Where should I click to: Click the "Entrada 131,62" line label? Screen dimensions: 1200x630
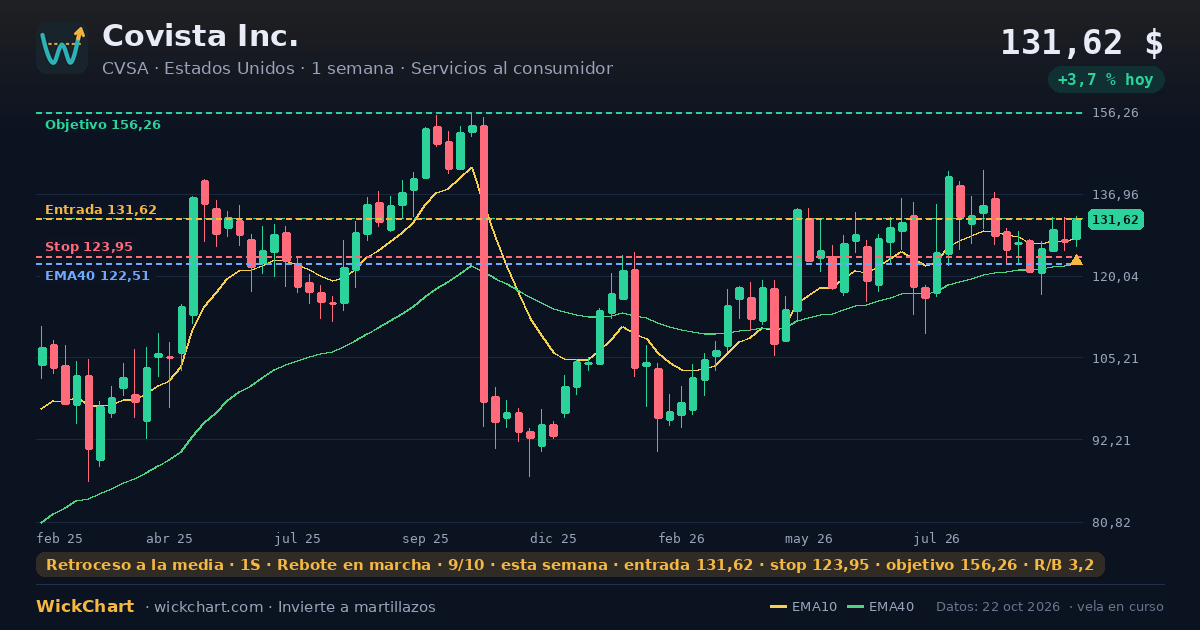101,210
